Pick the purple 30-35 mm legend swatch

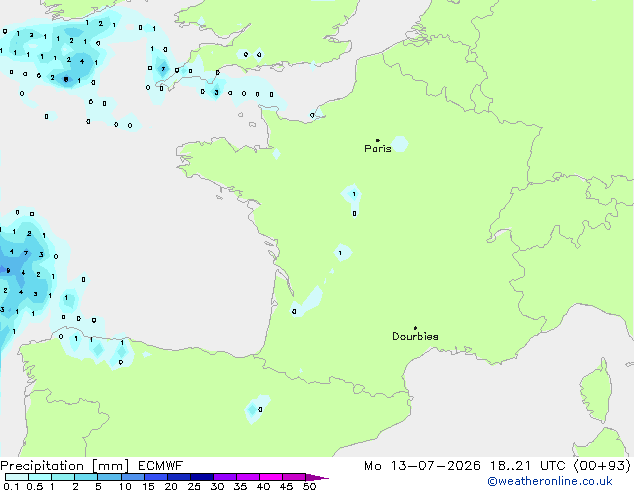pos(225,477)
